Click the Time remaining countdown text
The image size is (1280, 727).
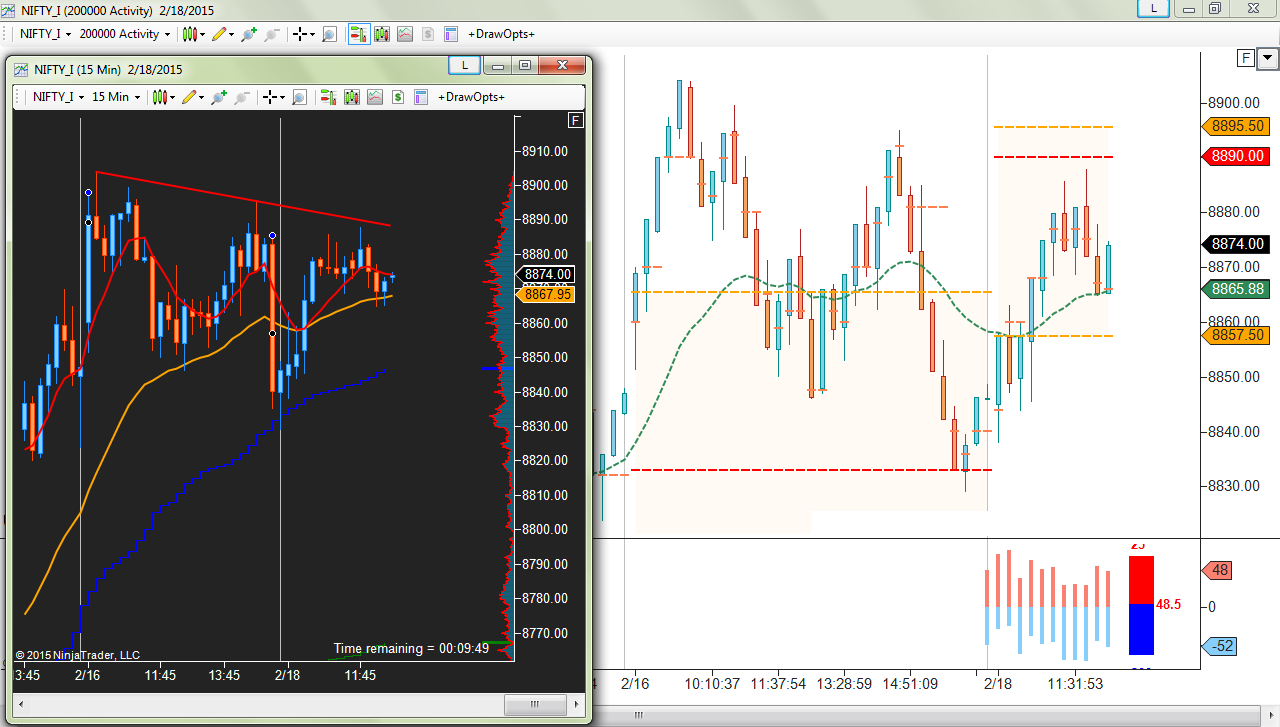(411, 648)
